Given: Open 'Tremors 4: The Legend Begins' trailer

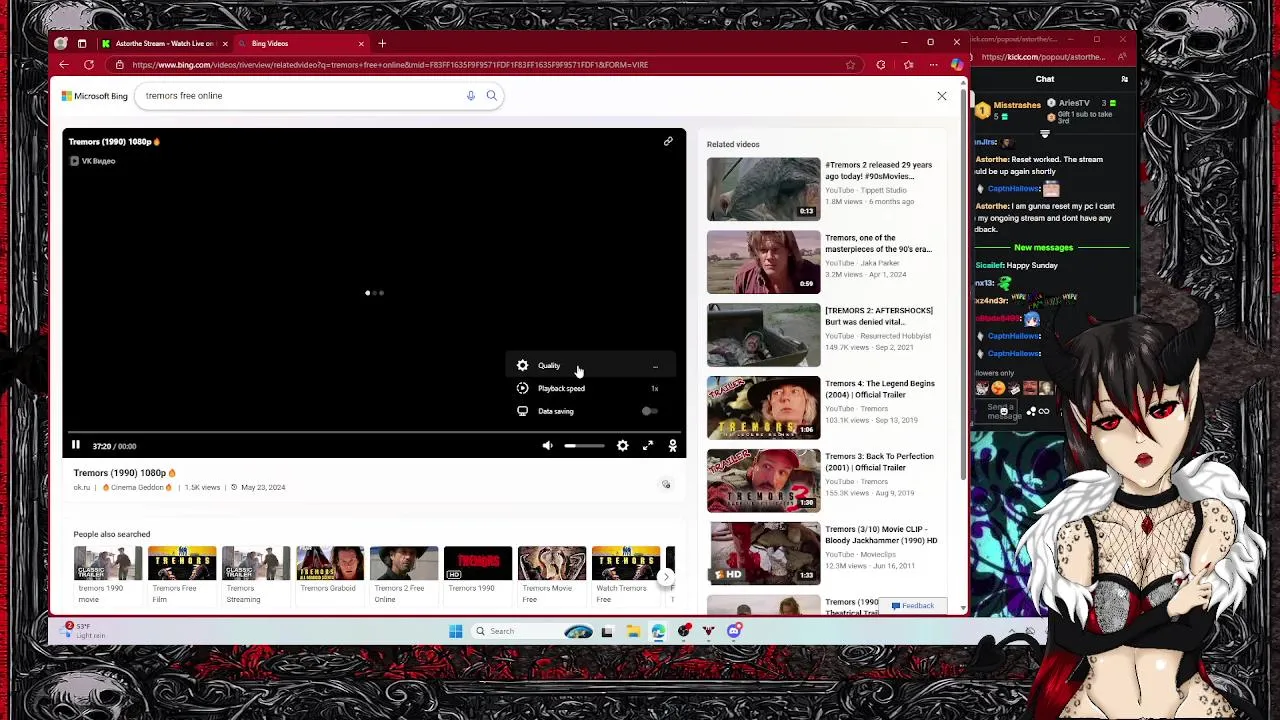Looking at the screenshot, I should tap(763, 408).
